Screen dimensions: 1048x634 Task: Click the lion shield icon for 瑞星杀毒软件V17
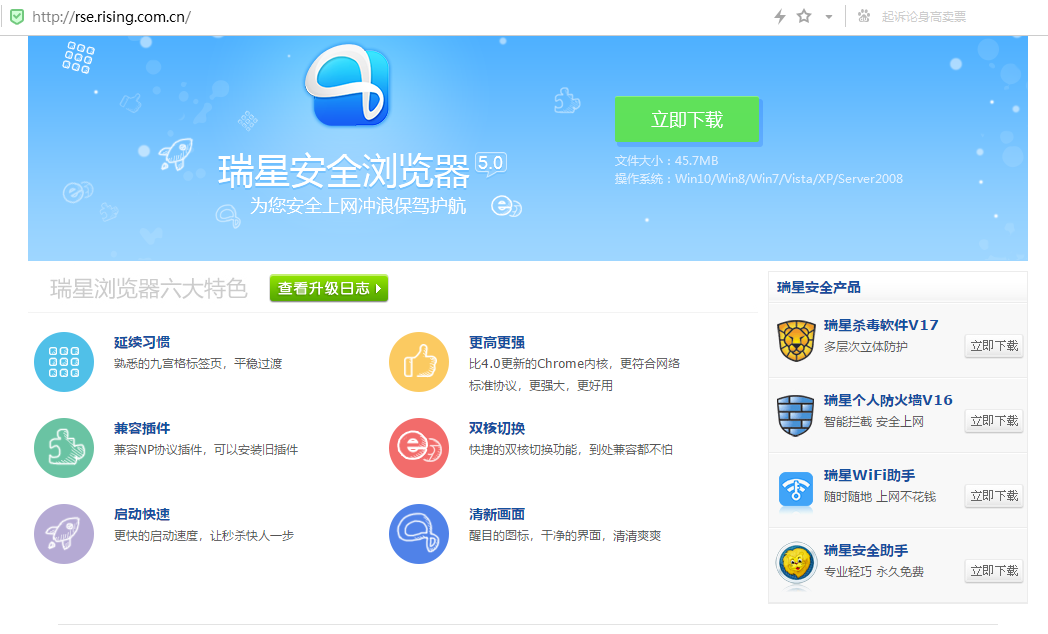point(796,341)
